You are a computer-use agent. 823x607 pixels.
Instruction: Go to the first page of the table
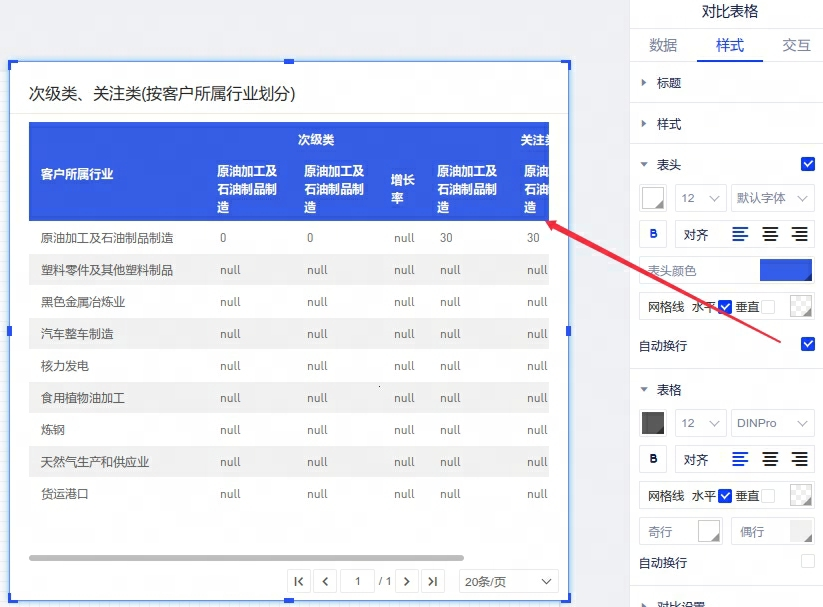[298, 581]
